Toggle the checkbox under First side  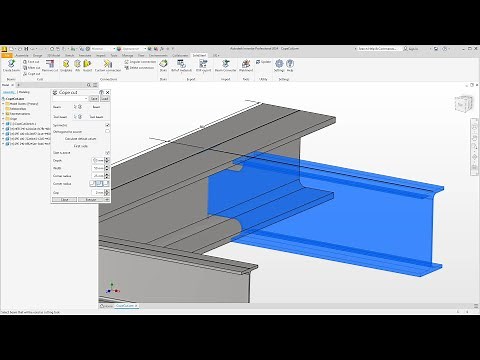tap(107, 153)
